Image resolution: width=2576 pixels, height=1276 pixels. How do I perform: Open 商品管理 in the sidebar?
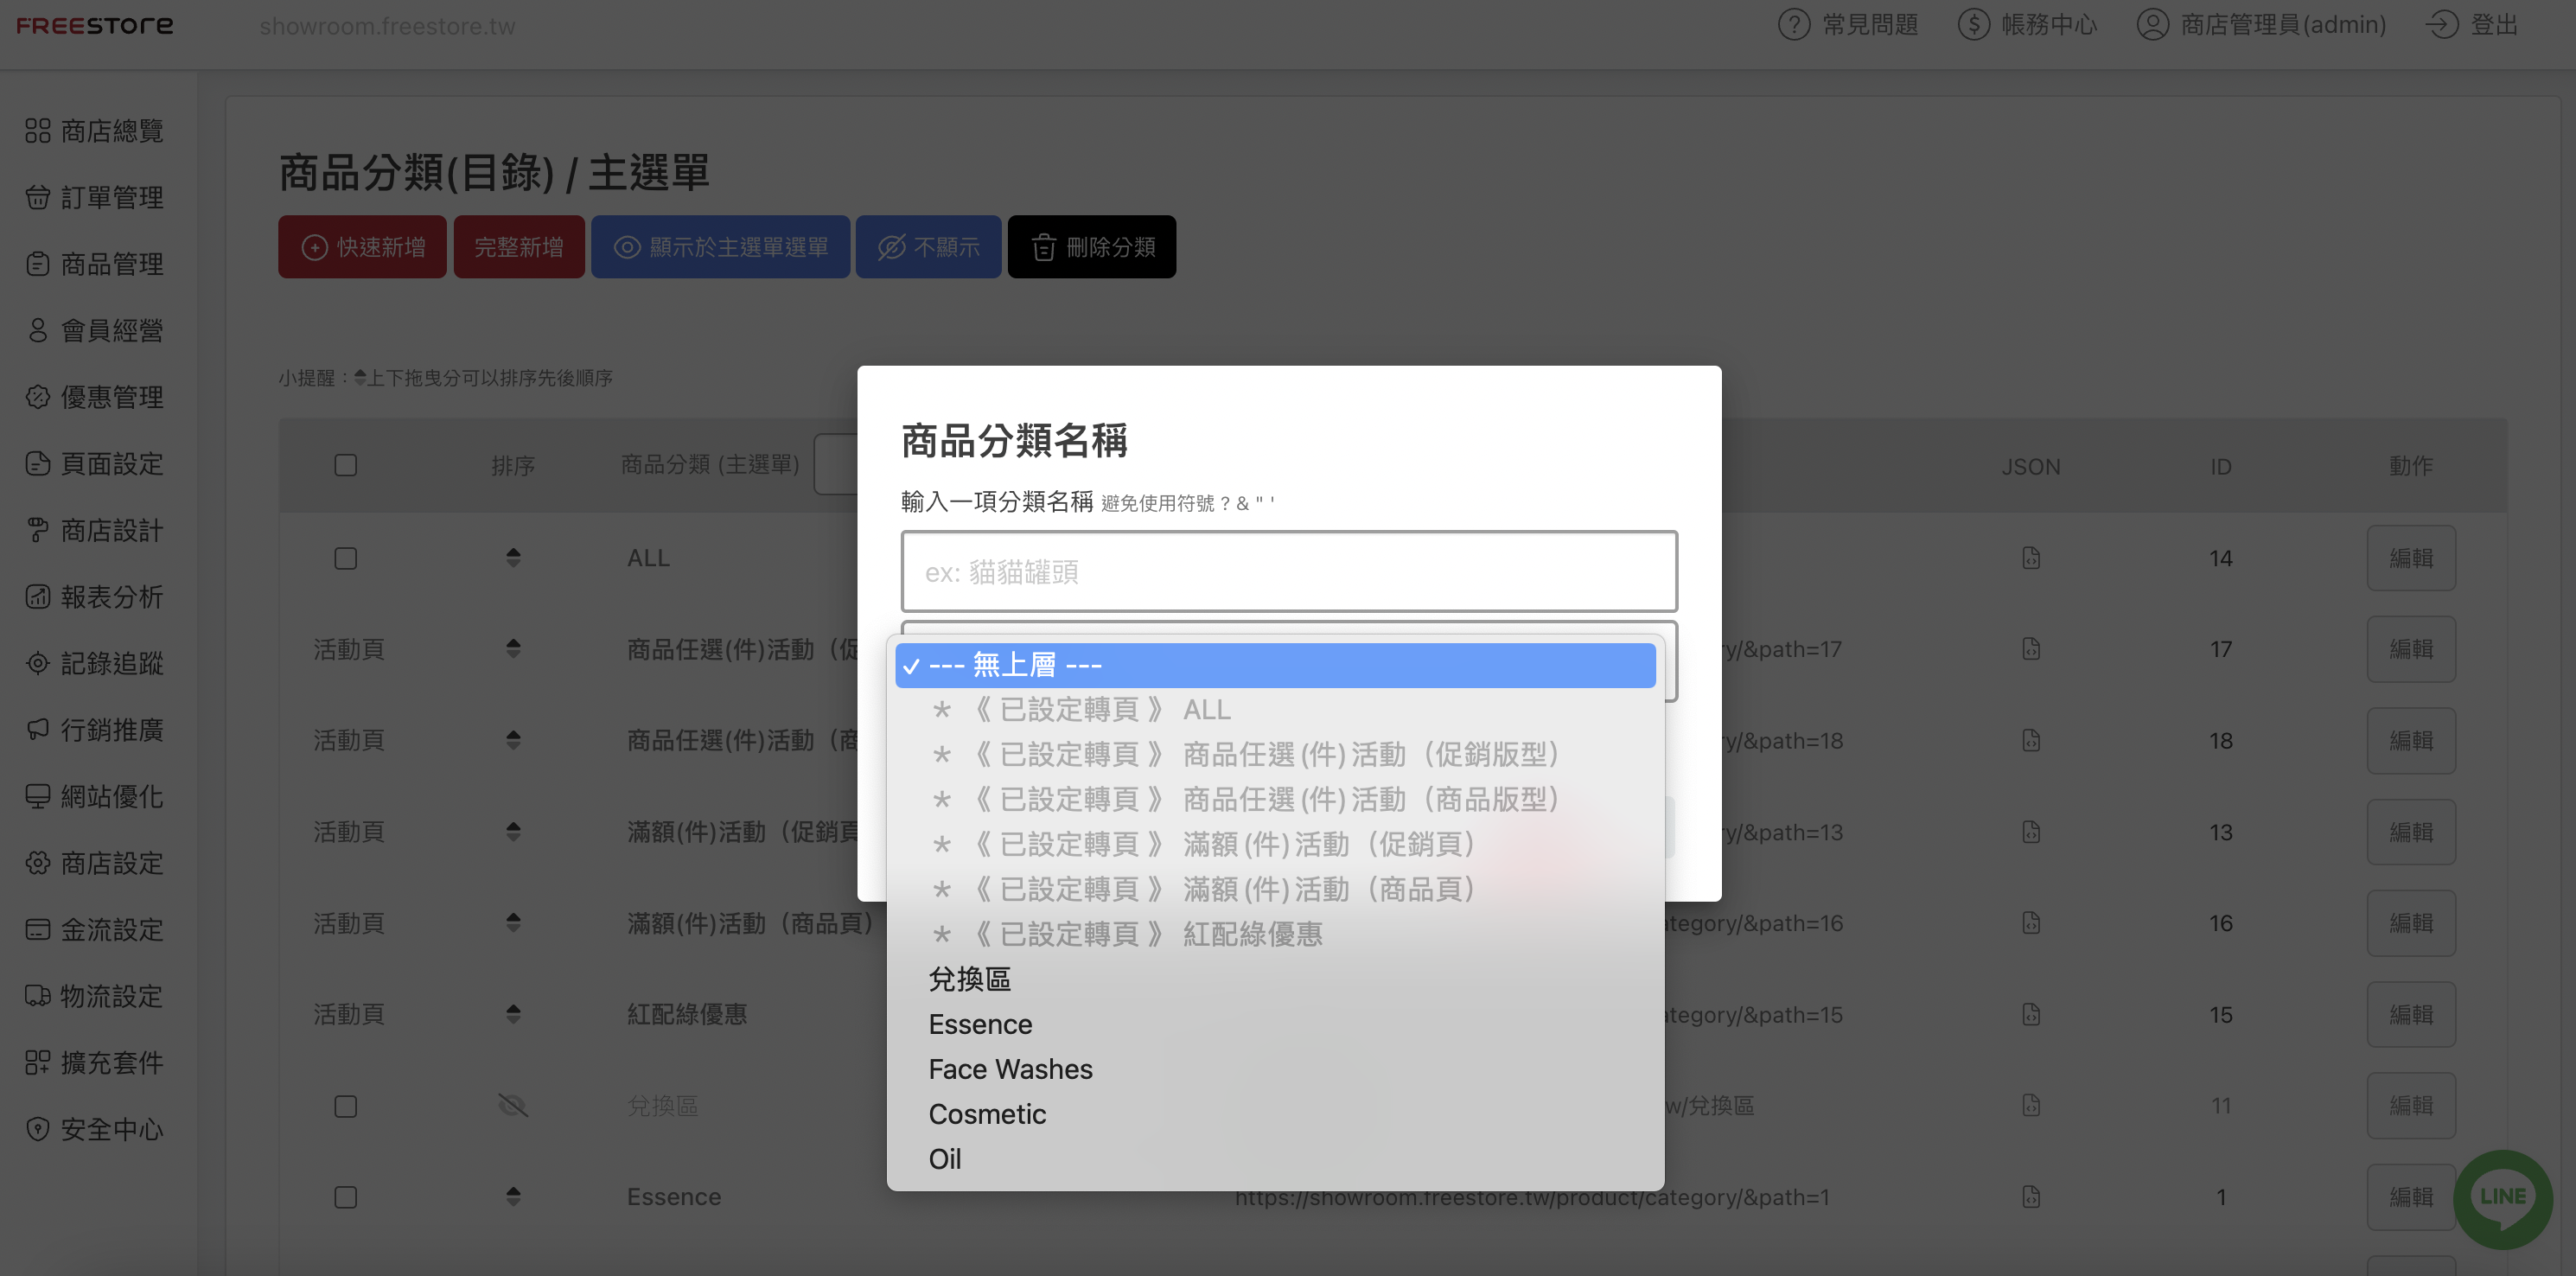pos(94,264)
